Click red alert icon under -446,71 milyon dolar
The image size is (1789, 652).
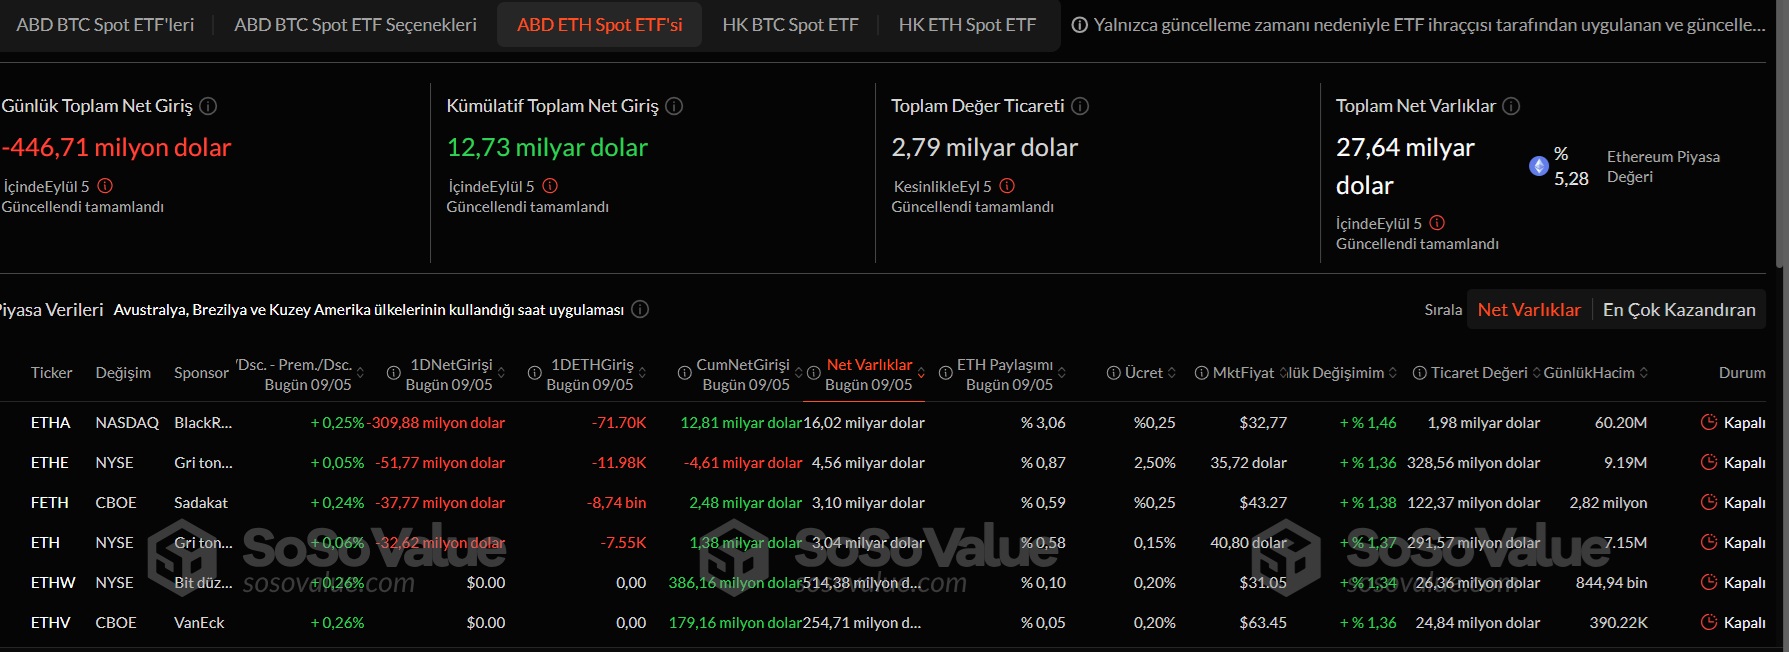click(105, 186)
